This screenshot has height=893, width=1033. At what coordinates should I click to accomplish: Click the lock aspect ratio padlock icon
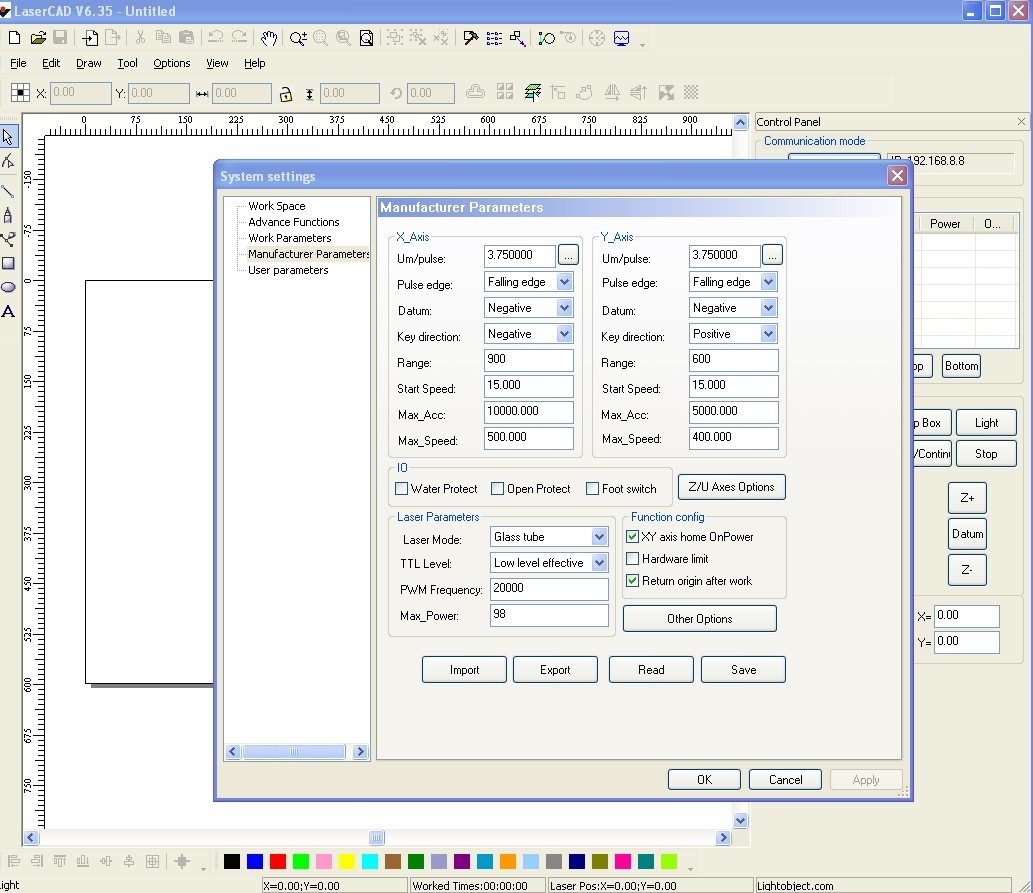point(286,94)
